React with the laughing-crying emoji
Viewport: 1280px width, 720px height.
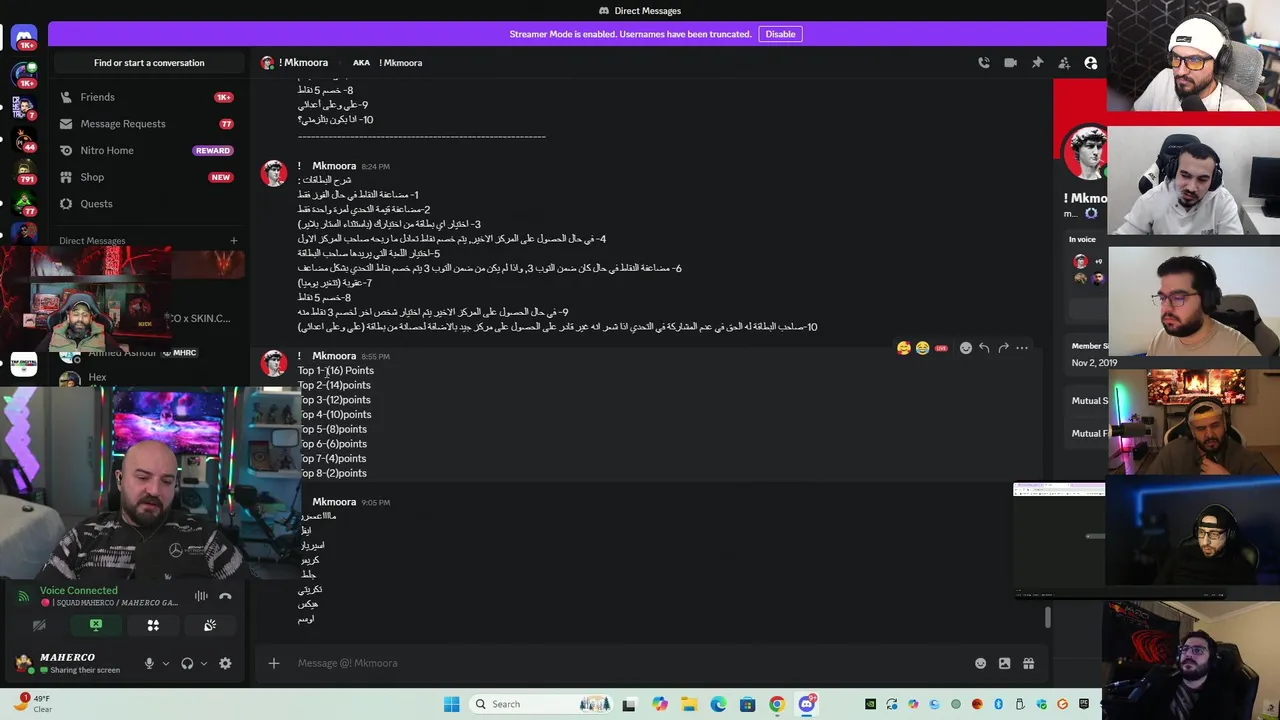point(922,348)
